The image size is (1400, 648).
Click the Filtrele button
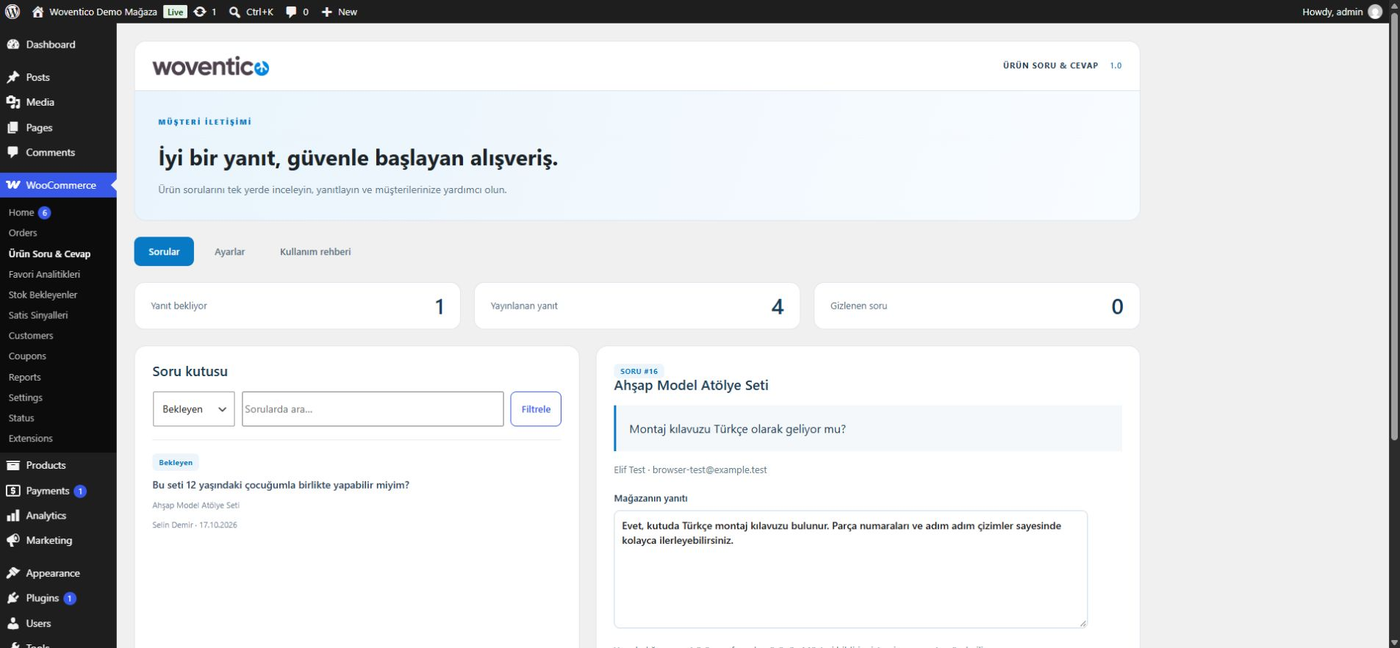[536, 409]
